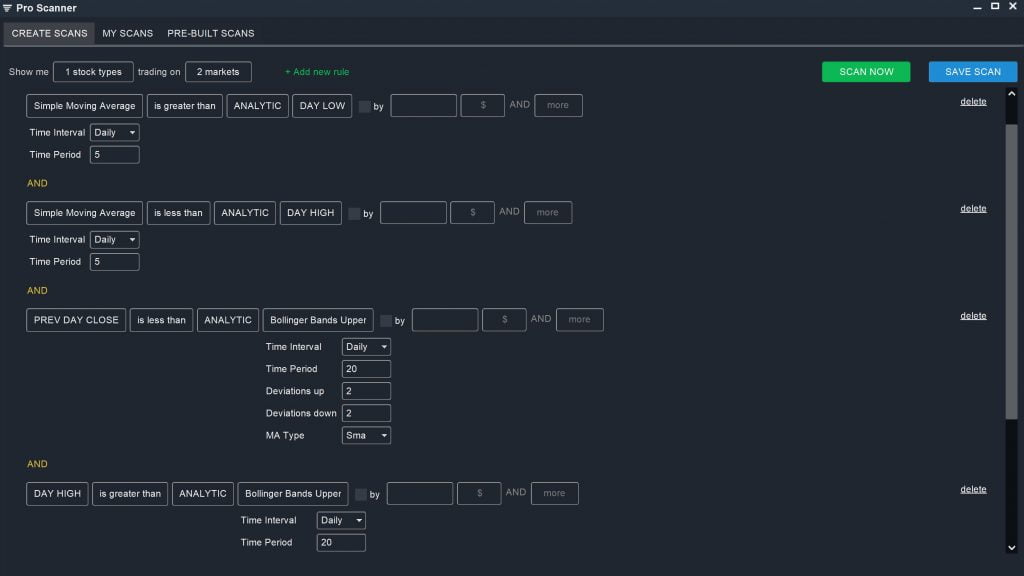Open Time Interval dropdown of first Simple Moving Average
This screenshot has height=576, width=1024.
[x=114, y=133]
